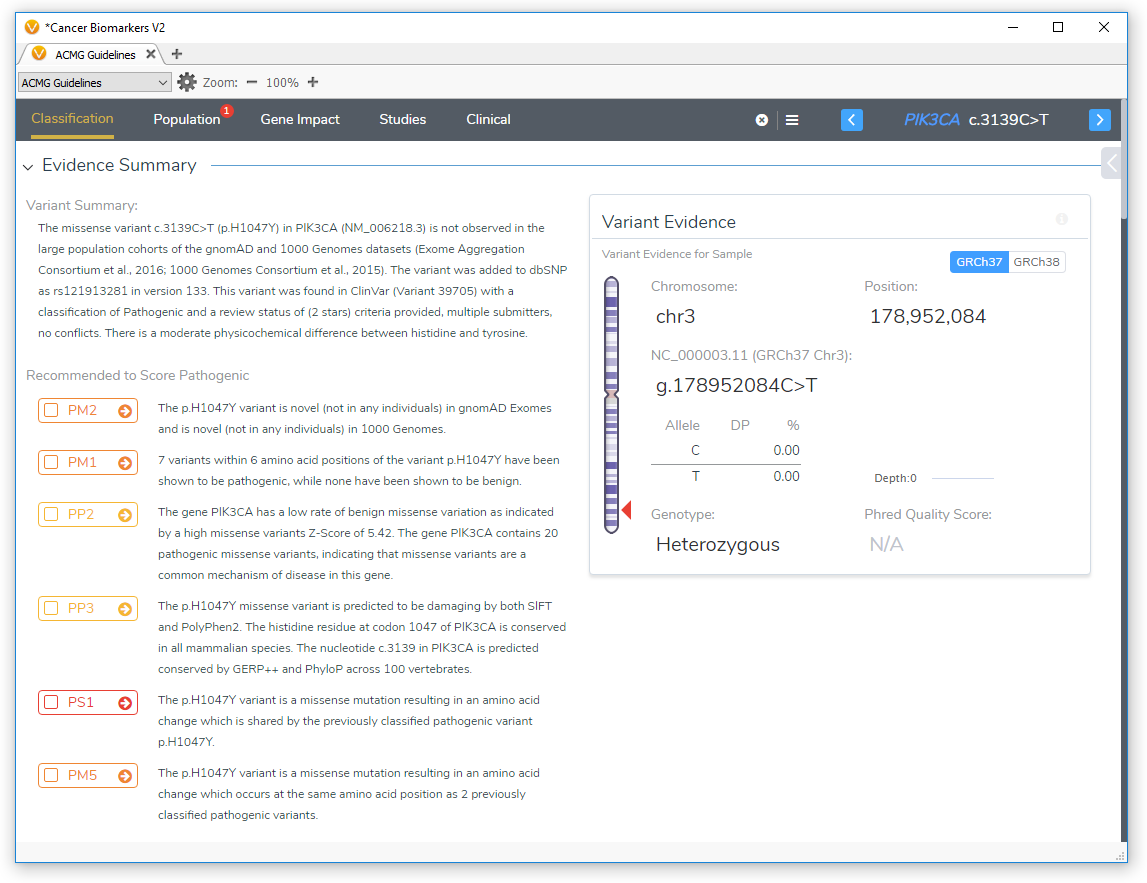Go to previous variant with the left arrow
1147x883 pixels.
click(x=851, y=119)
